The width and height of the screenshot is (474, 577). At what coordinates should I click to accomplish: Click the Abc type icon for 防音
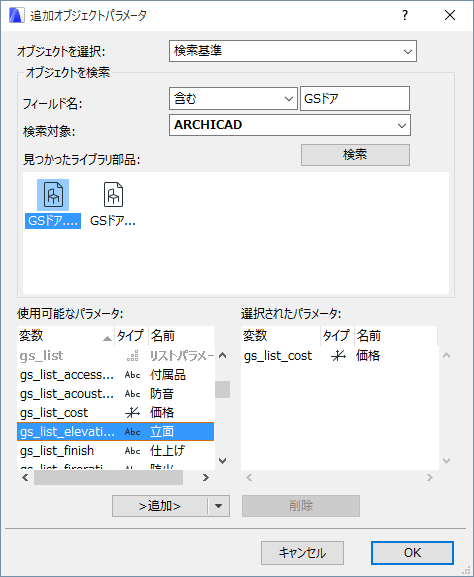click(x=132, y=394)
